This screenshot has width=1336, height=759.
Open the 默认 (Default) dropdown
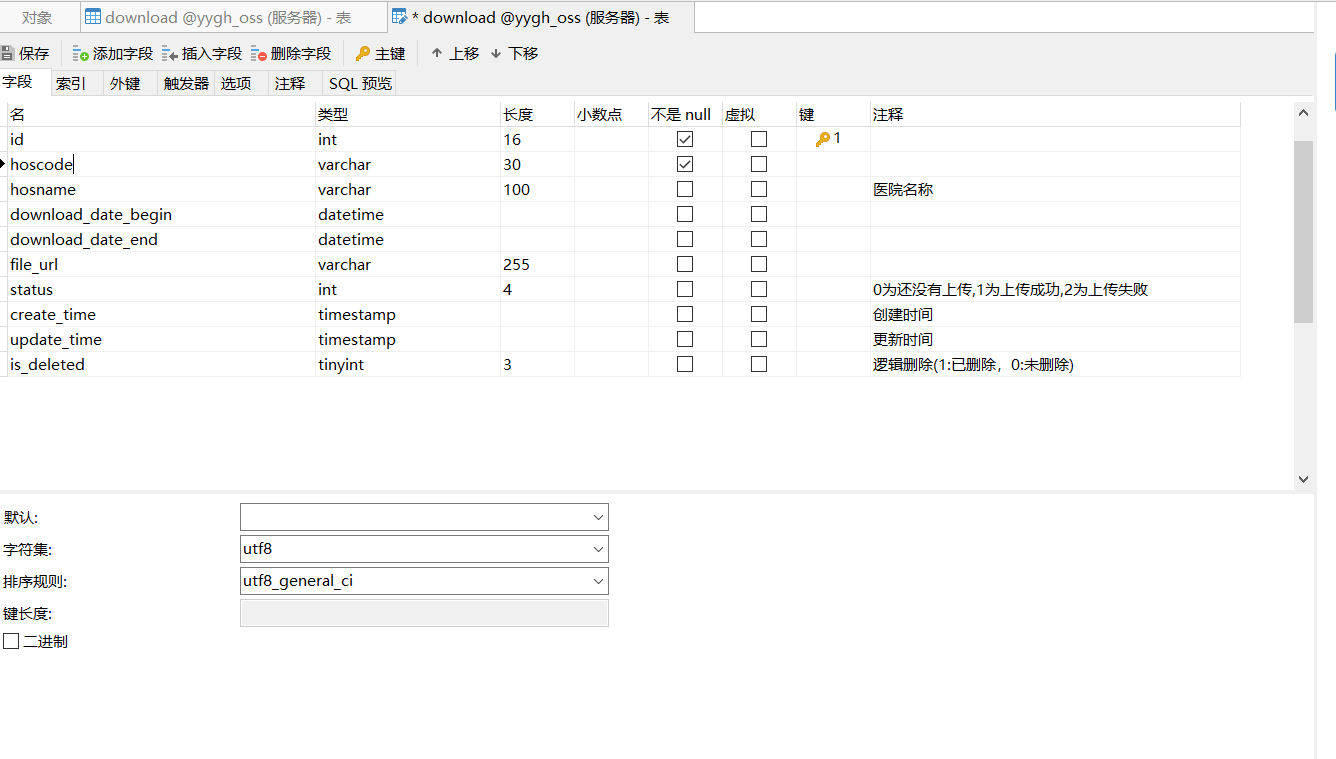tap(598, 517)
